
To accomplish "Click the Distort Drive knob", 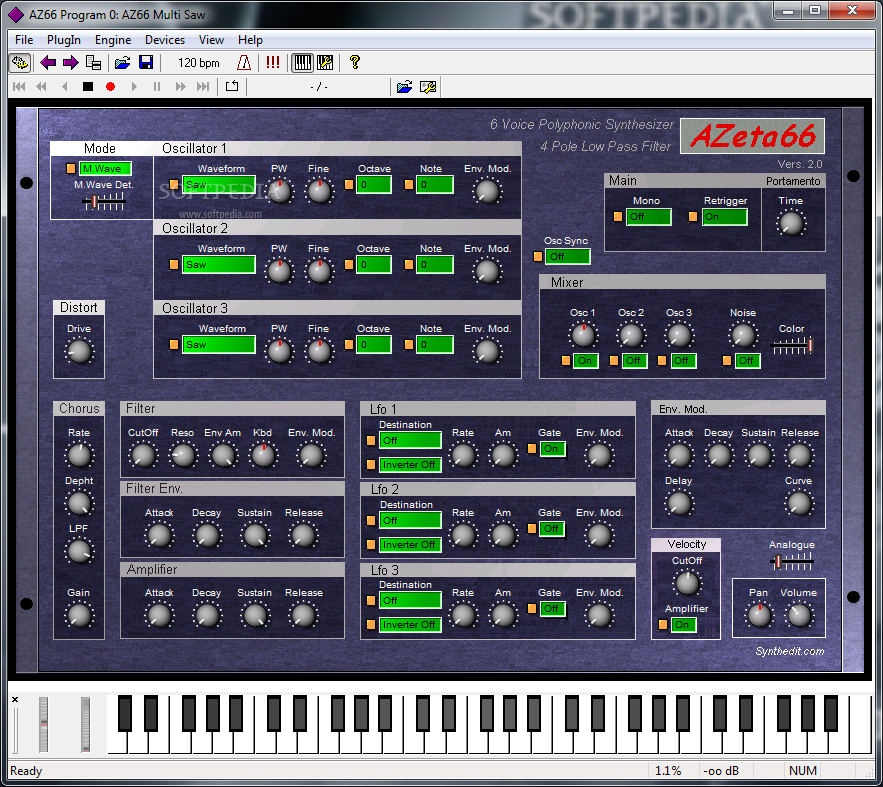I will pos(79,352).
